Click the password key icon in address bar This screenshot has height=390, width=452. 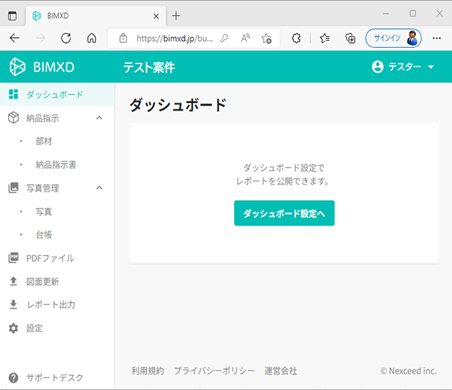(x=224, y=39)
